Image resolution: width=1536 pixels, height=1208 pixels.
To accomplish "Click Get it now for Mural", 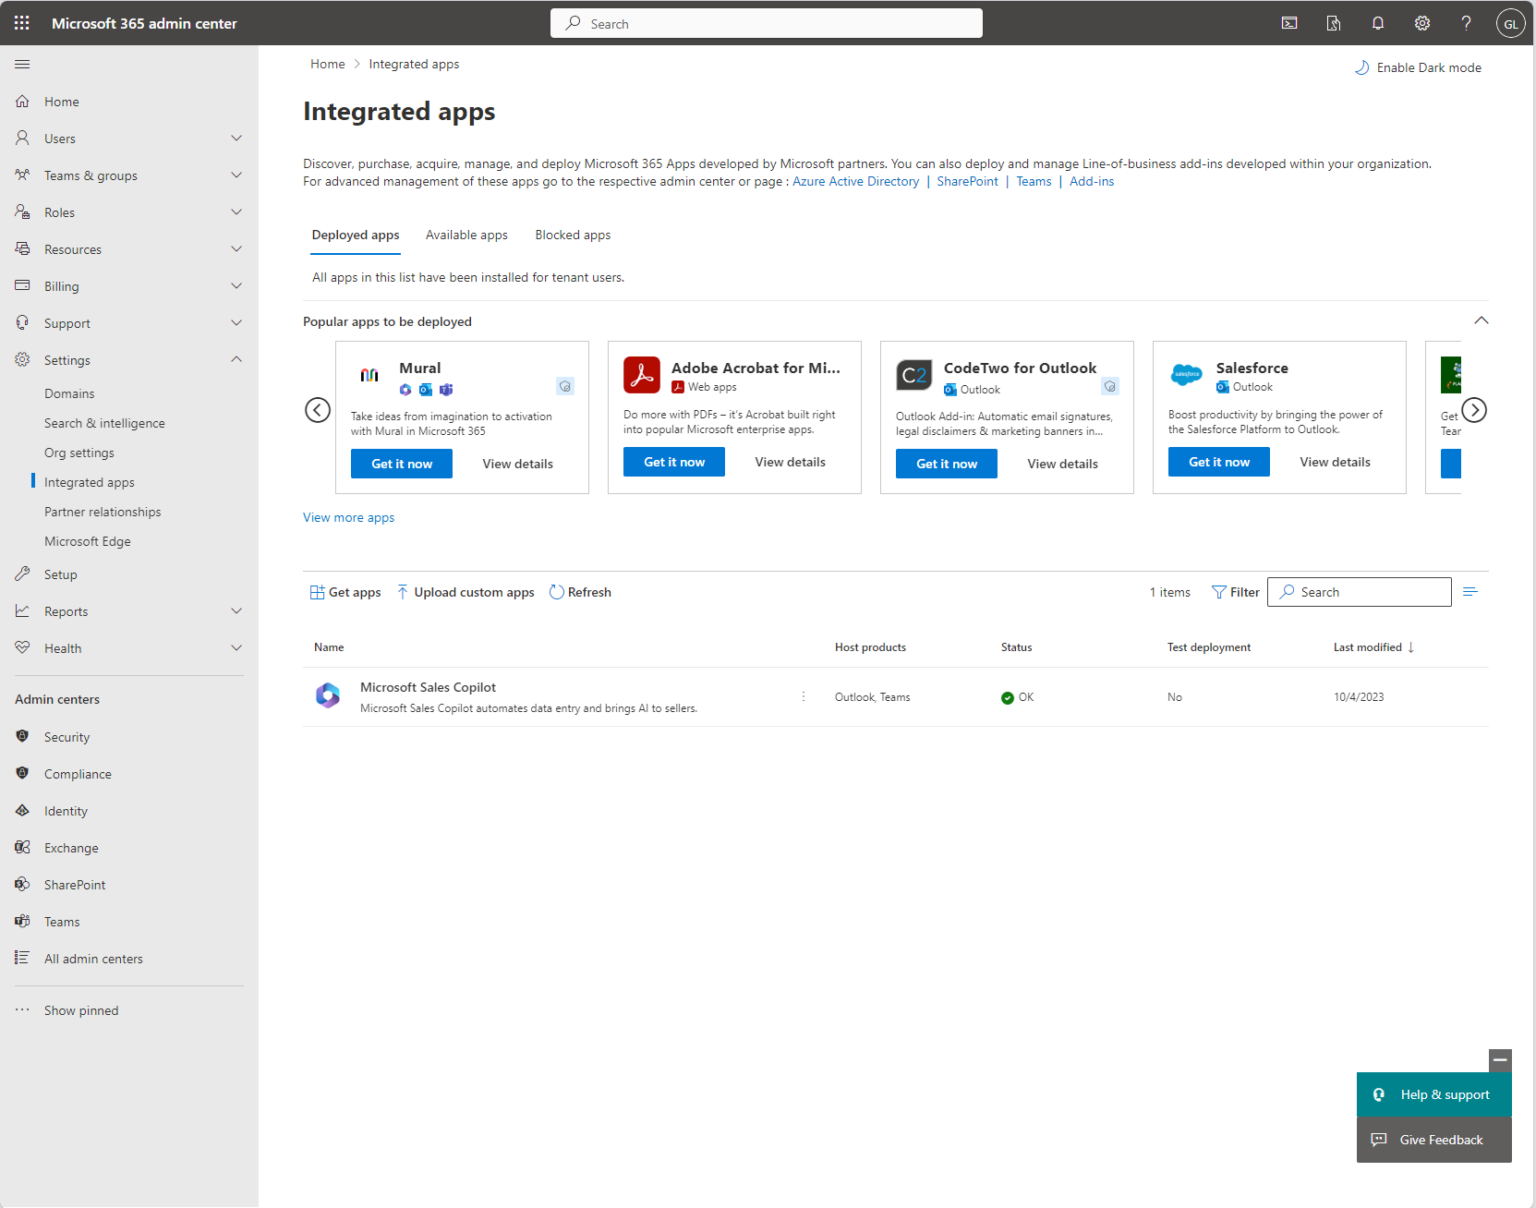I will tap(402, 464).
